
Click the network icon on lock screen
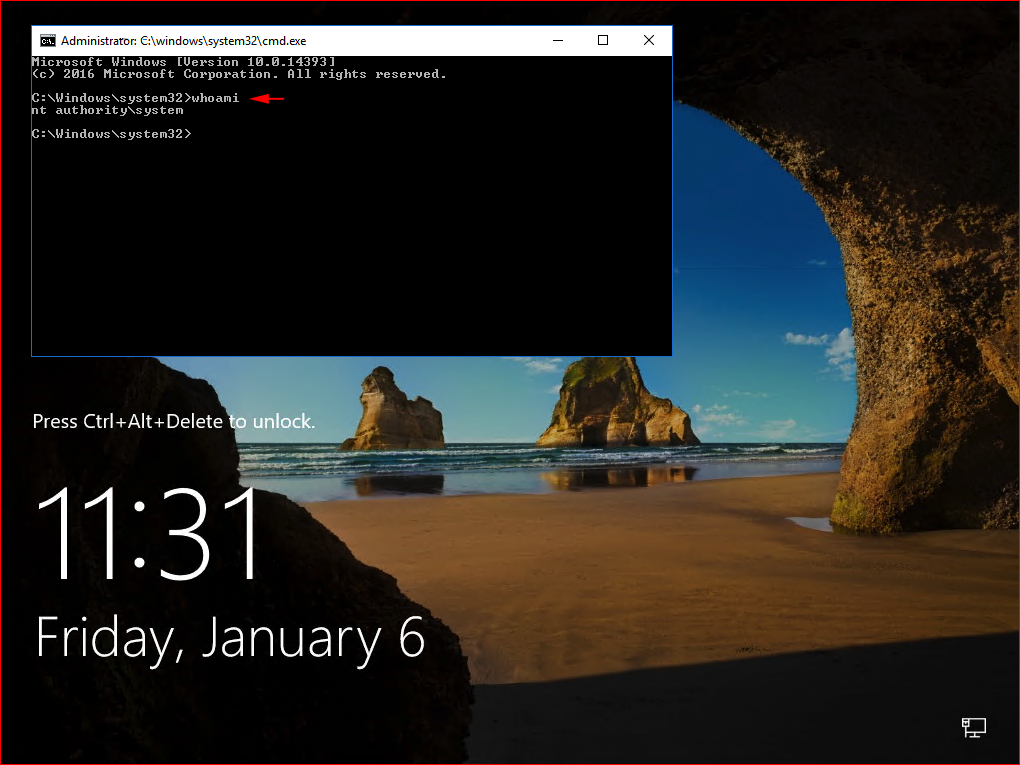pyautogui.click(x=974, y=727)
